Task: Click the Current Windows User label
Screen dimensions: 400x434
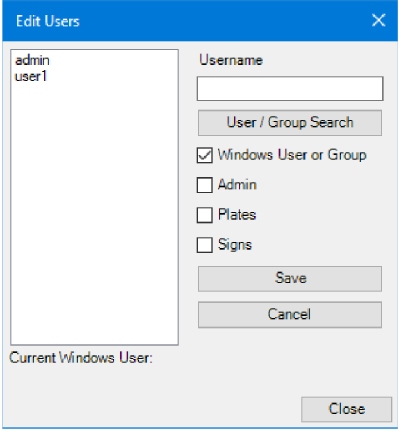Action: [x=81, y=358]
